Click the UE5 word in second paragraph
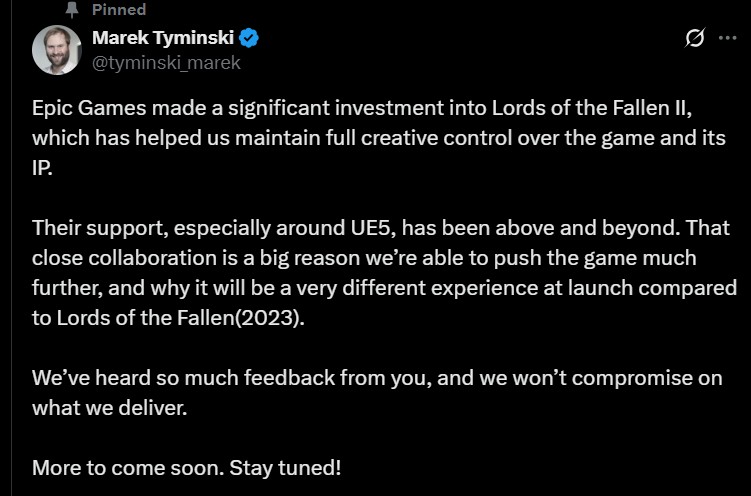 (370, 228)
